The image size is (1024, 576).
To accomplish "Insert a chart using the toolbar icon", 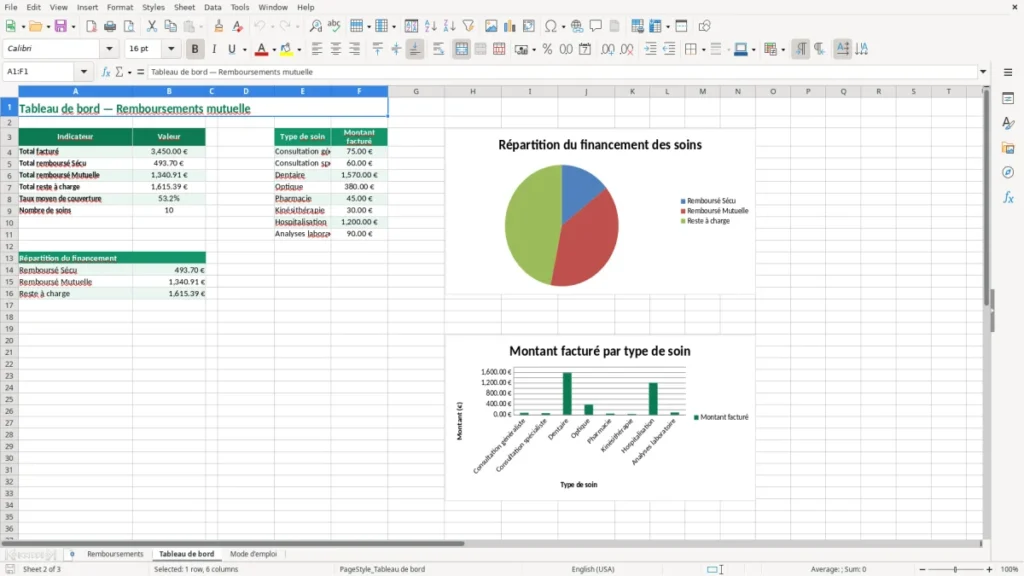I will [x=509, y=26].
